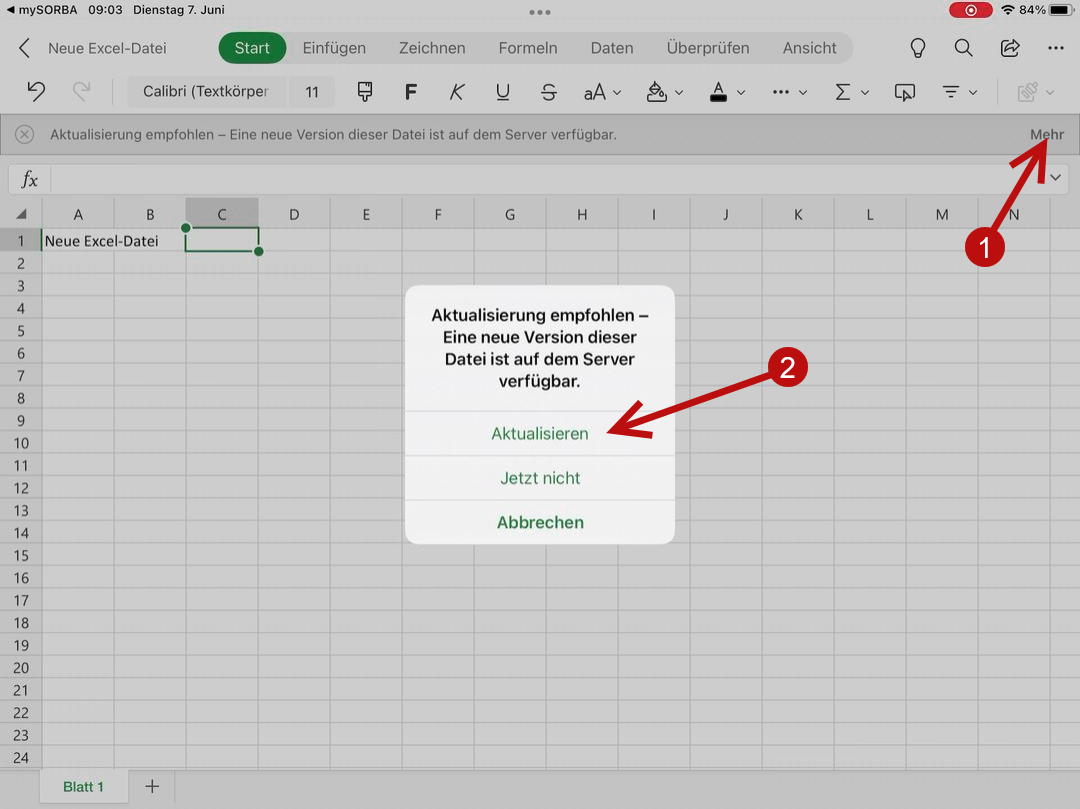Viewport: 1080px width, 809px height.
Task: Add a new sheet with plus button
Action: [x=152, y=787]
